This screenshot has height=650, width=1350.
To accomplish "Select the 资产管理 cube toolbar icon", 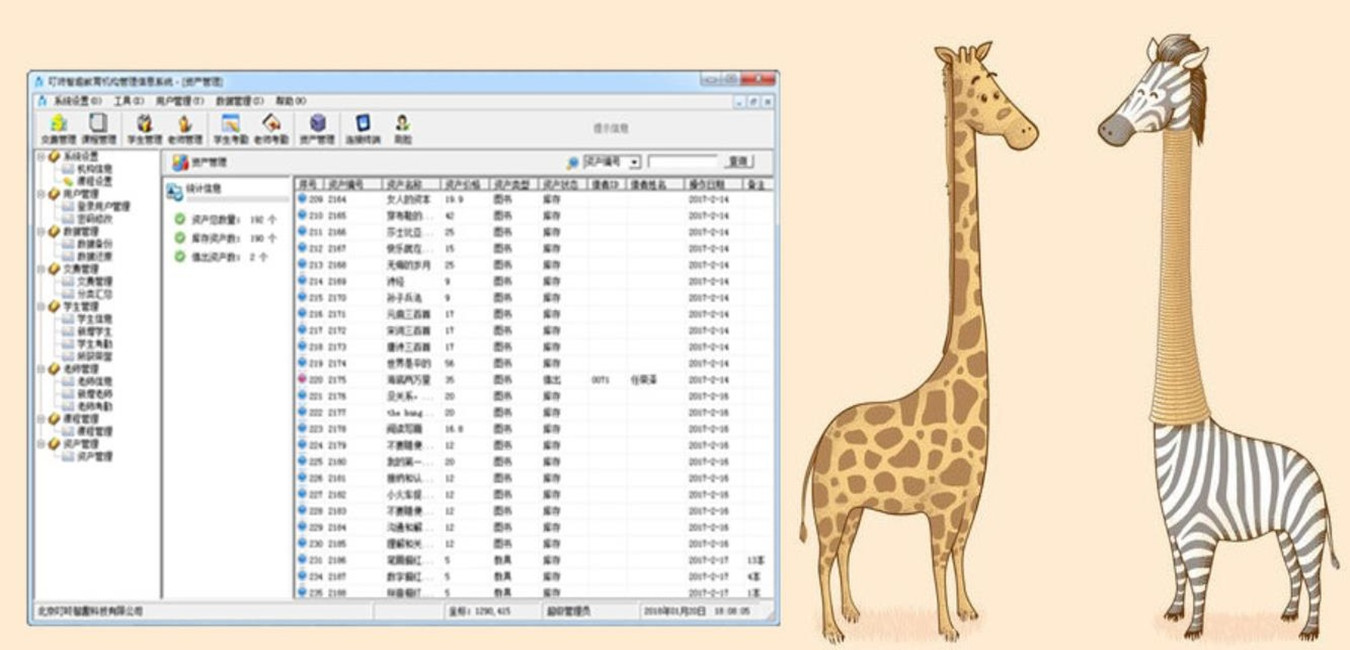I will pos(317,129).
